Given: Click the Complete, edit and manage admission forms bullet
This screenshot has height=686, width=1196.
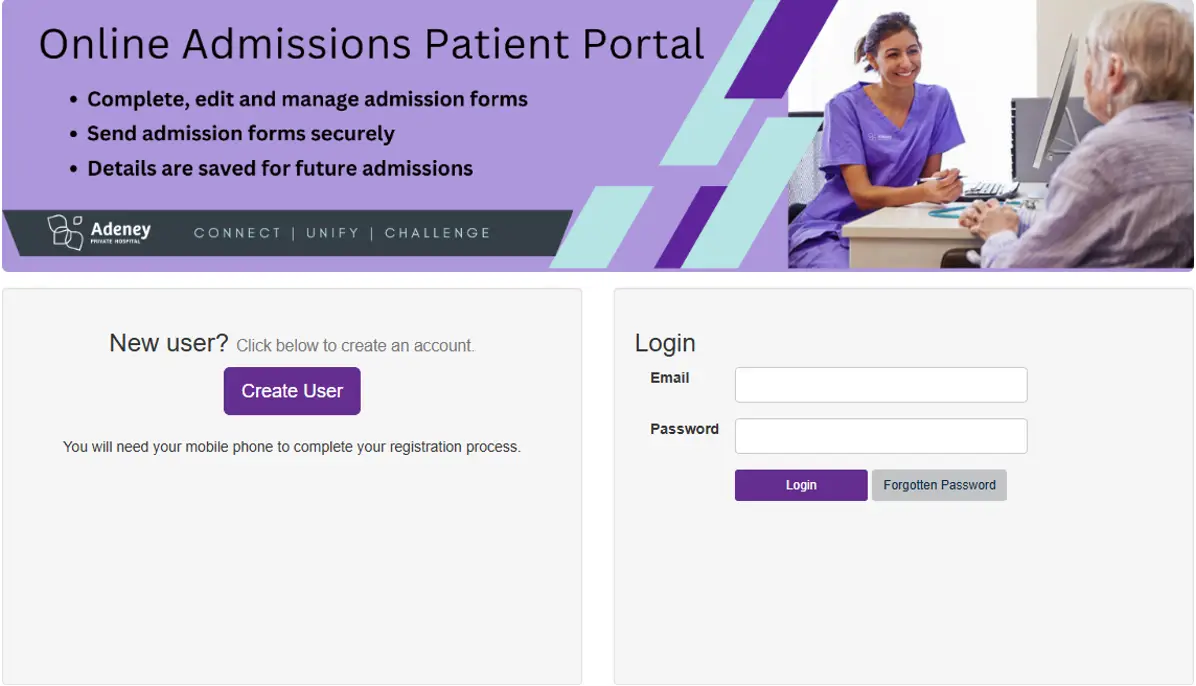Looking at the screenshot, I should (x=307, y=99).
